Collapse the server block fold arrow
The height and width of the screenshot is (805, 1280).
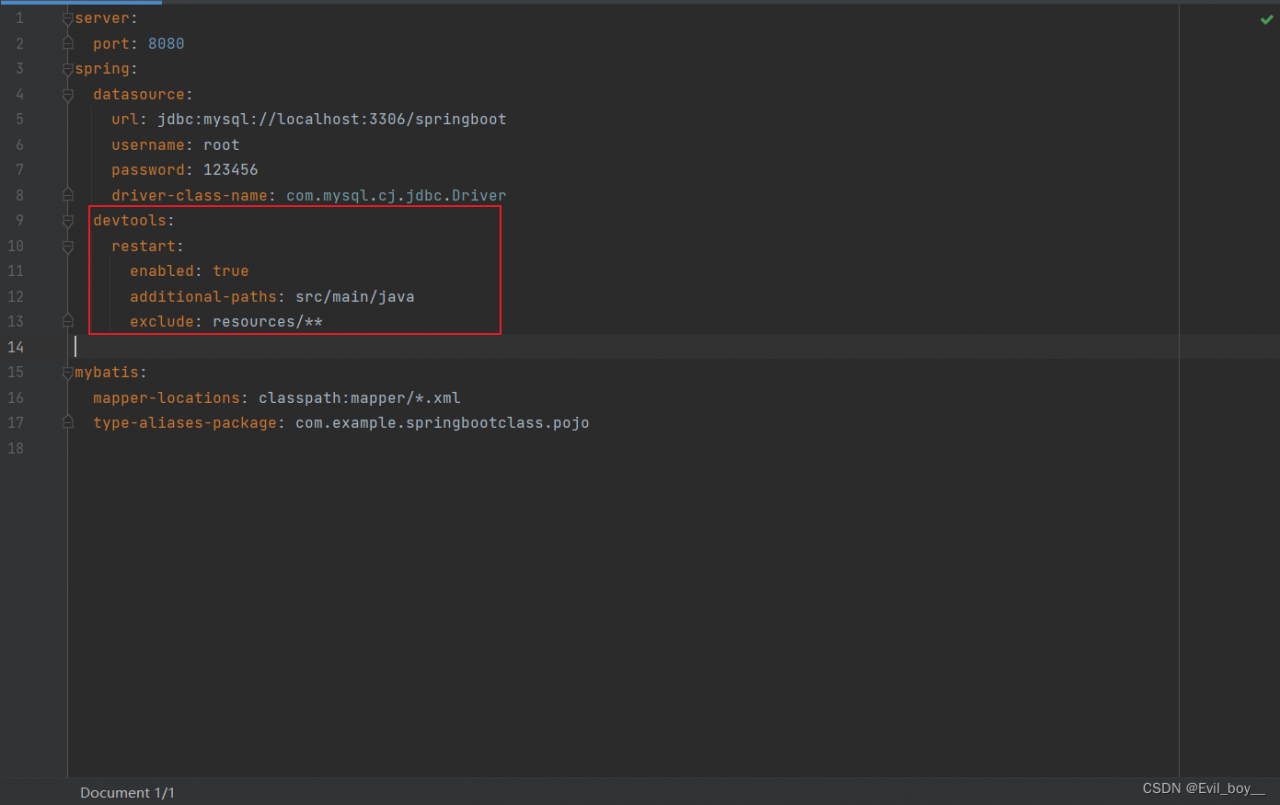click(x=68, y=19)
